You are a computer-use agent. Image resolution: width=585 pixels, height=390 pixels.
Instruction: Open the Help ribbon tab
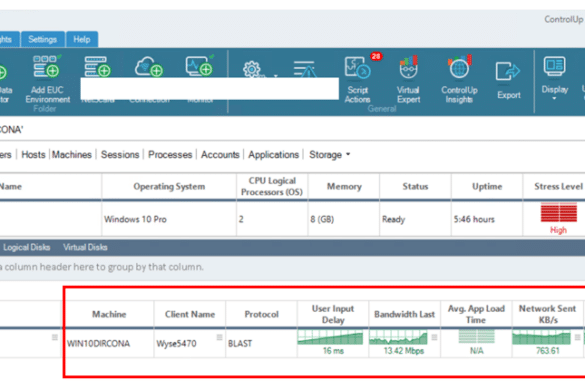82,40
